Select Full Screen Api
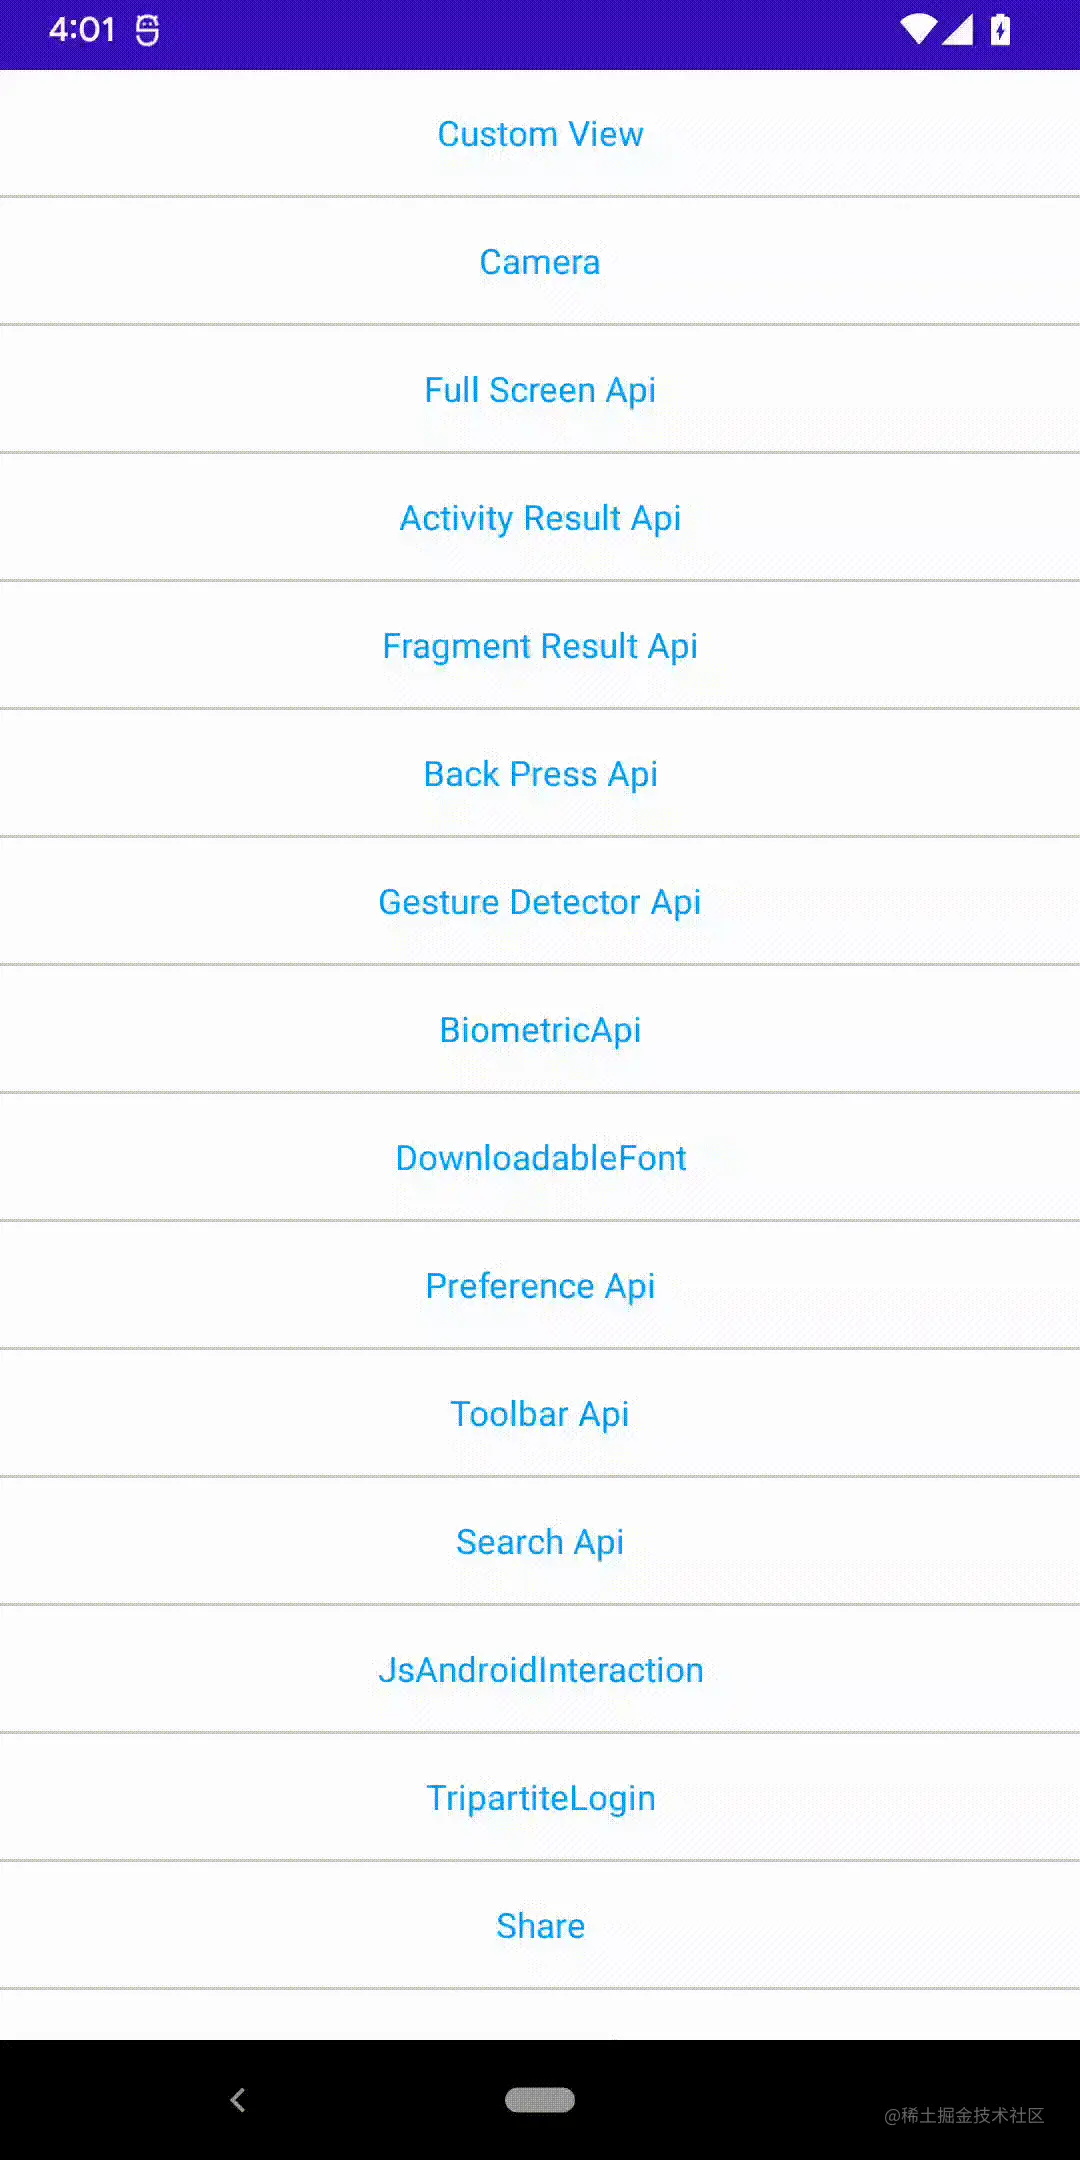 click(540, 390)
